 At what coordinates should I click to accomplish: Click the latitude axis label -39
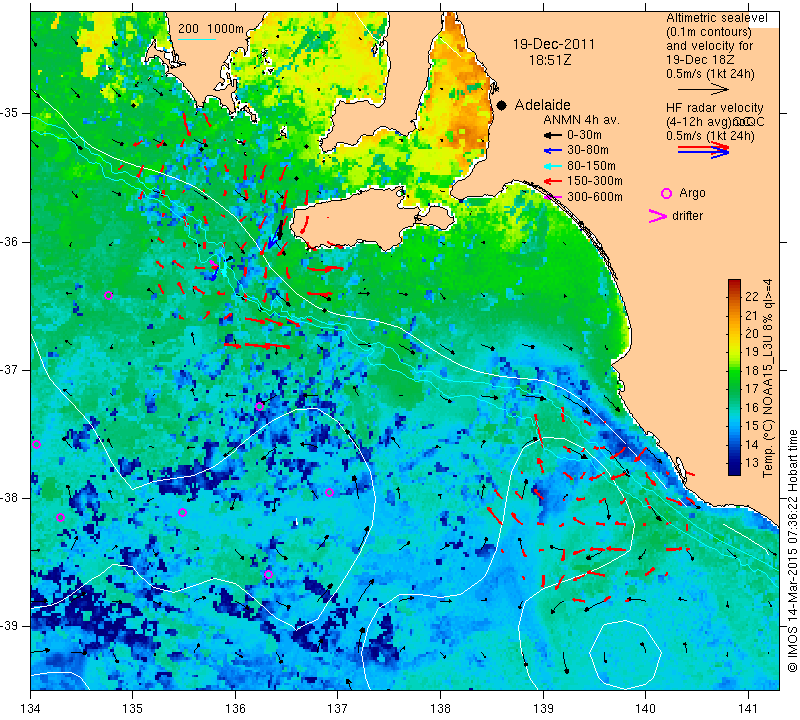[x=9, y=626]
